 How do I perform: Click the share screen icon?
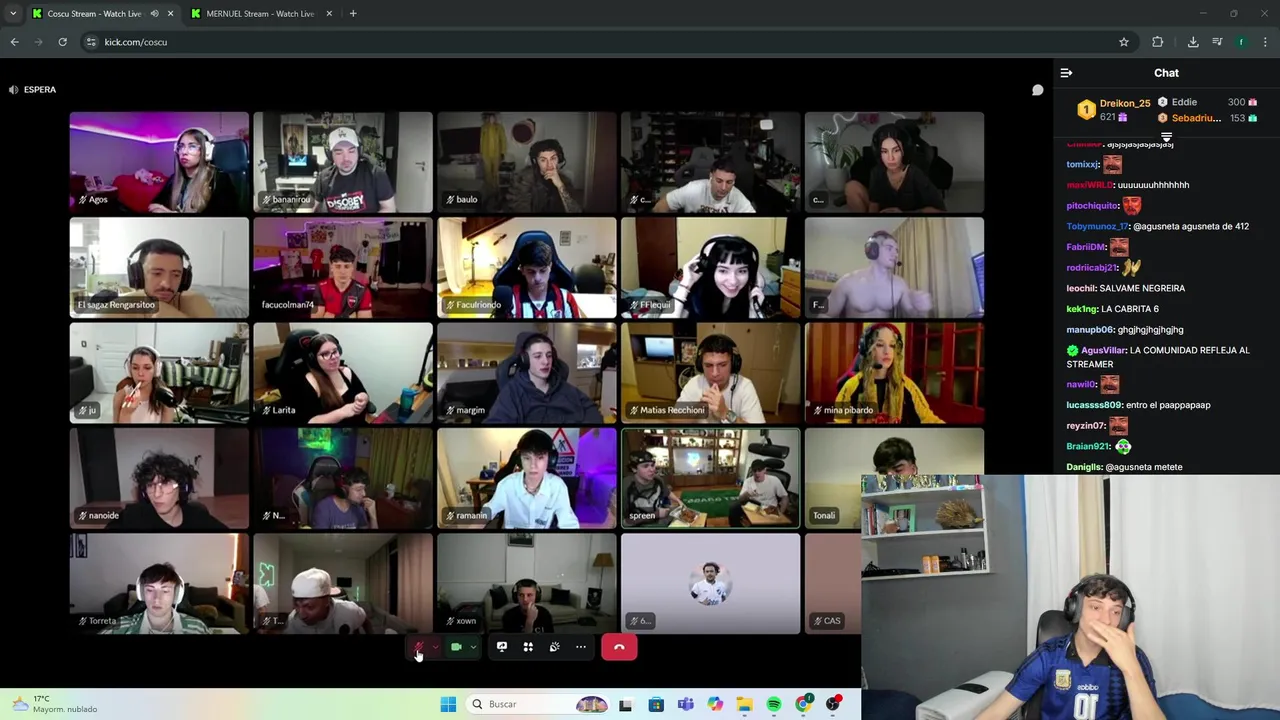click(502, 647)
